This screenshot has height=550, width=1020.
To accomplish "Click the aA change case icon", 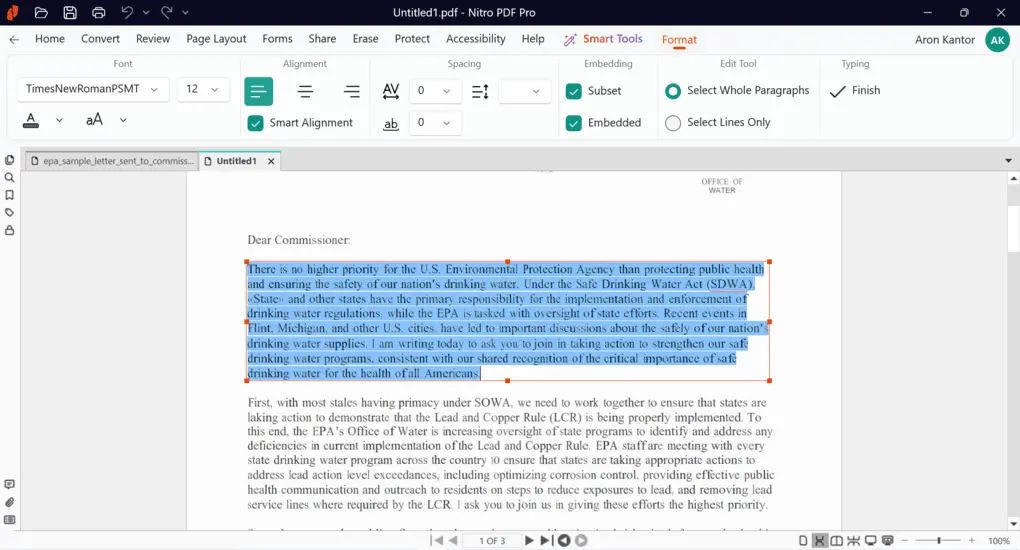I will click(x=94, y=120).
